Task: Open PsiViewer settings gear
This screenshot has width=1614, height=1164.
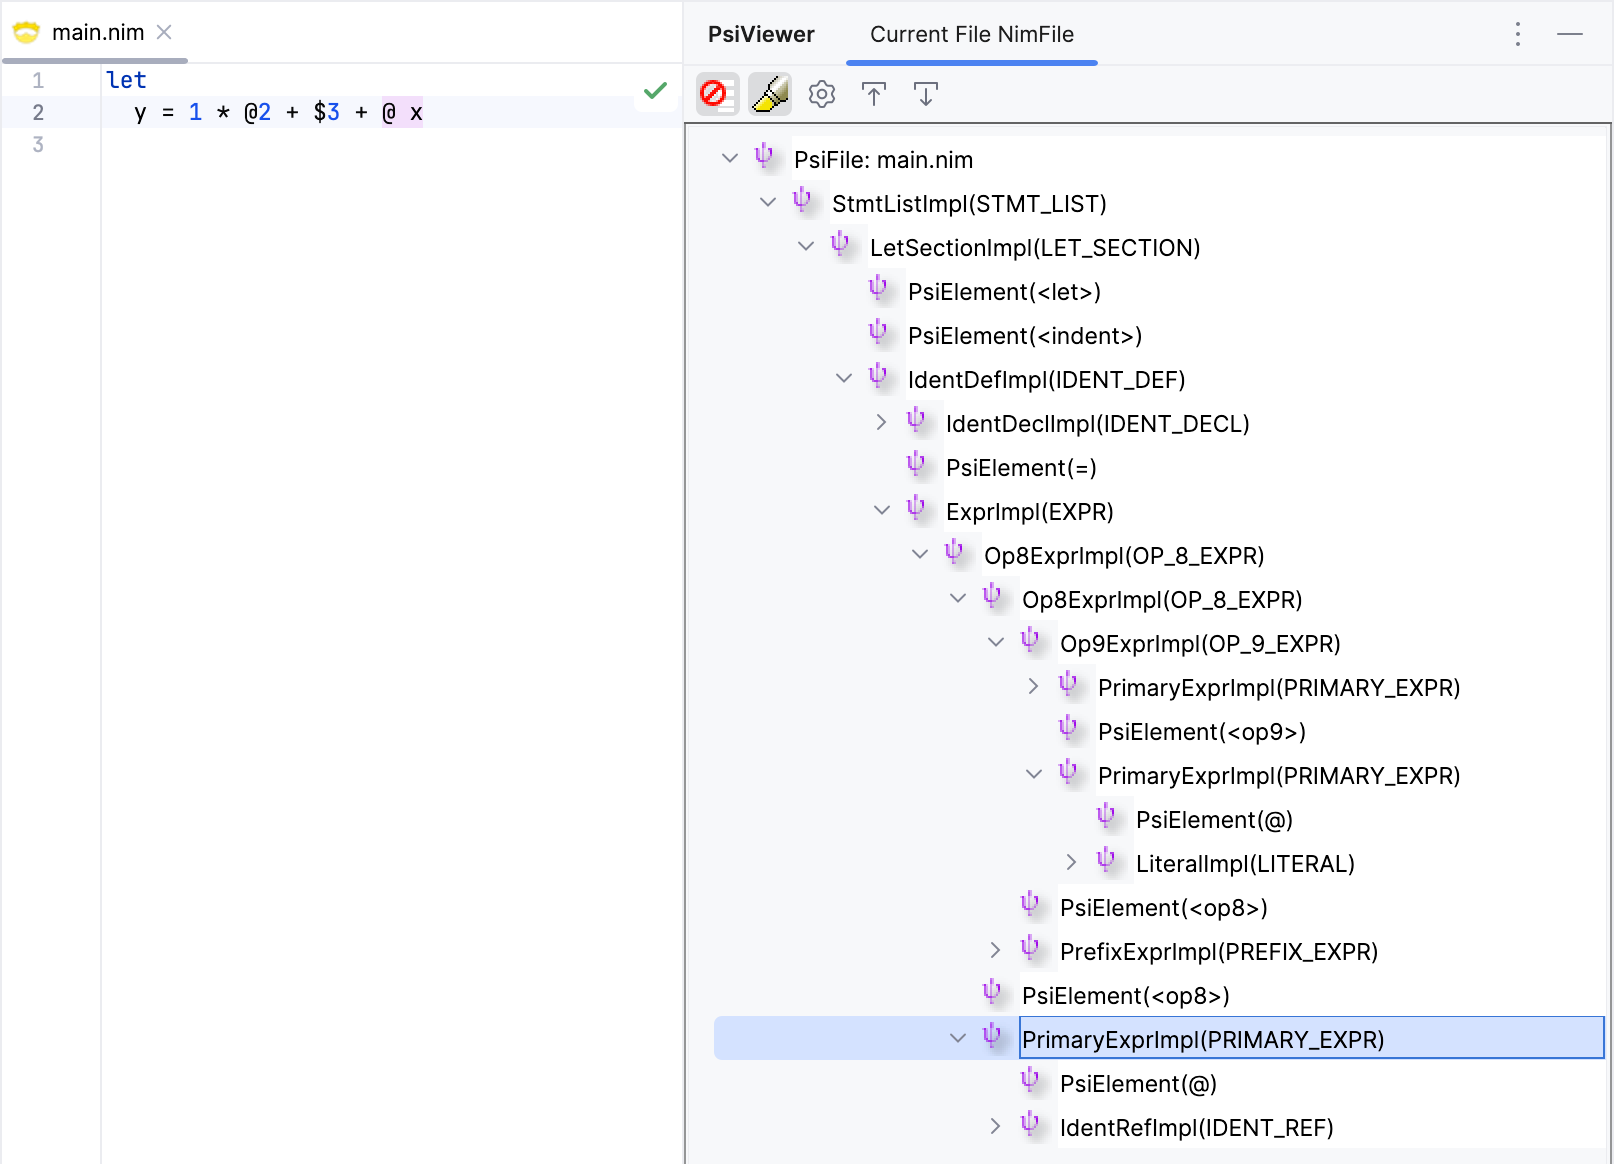Action: coord(822,94)
